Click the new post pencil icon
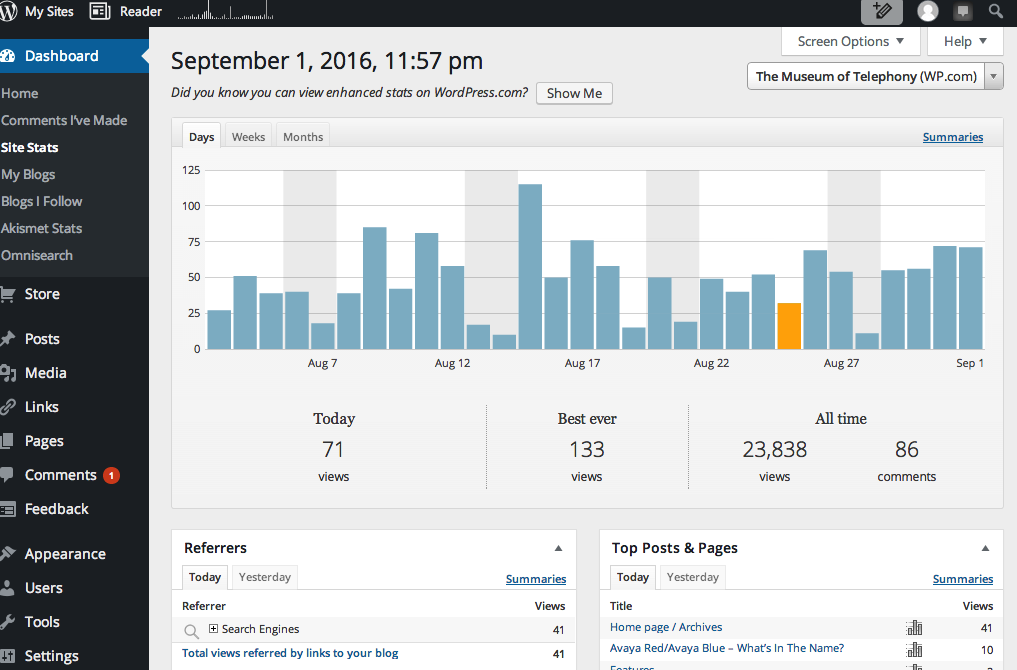The image size is (1017, 670). tap(882, 12)
